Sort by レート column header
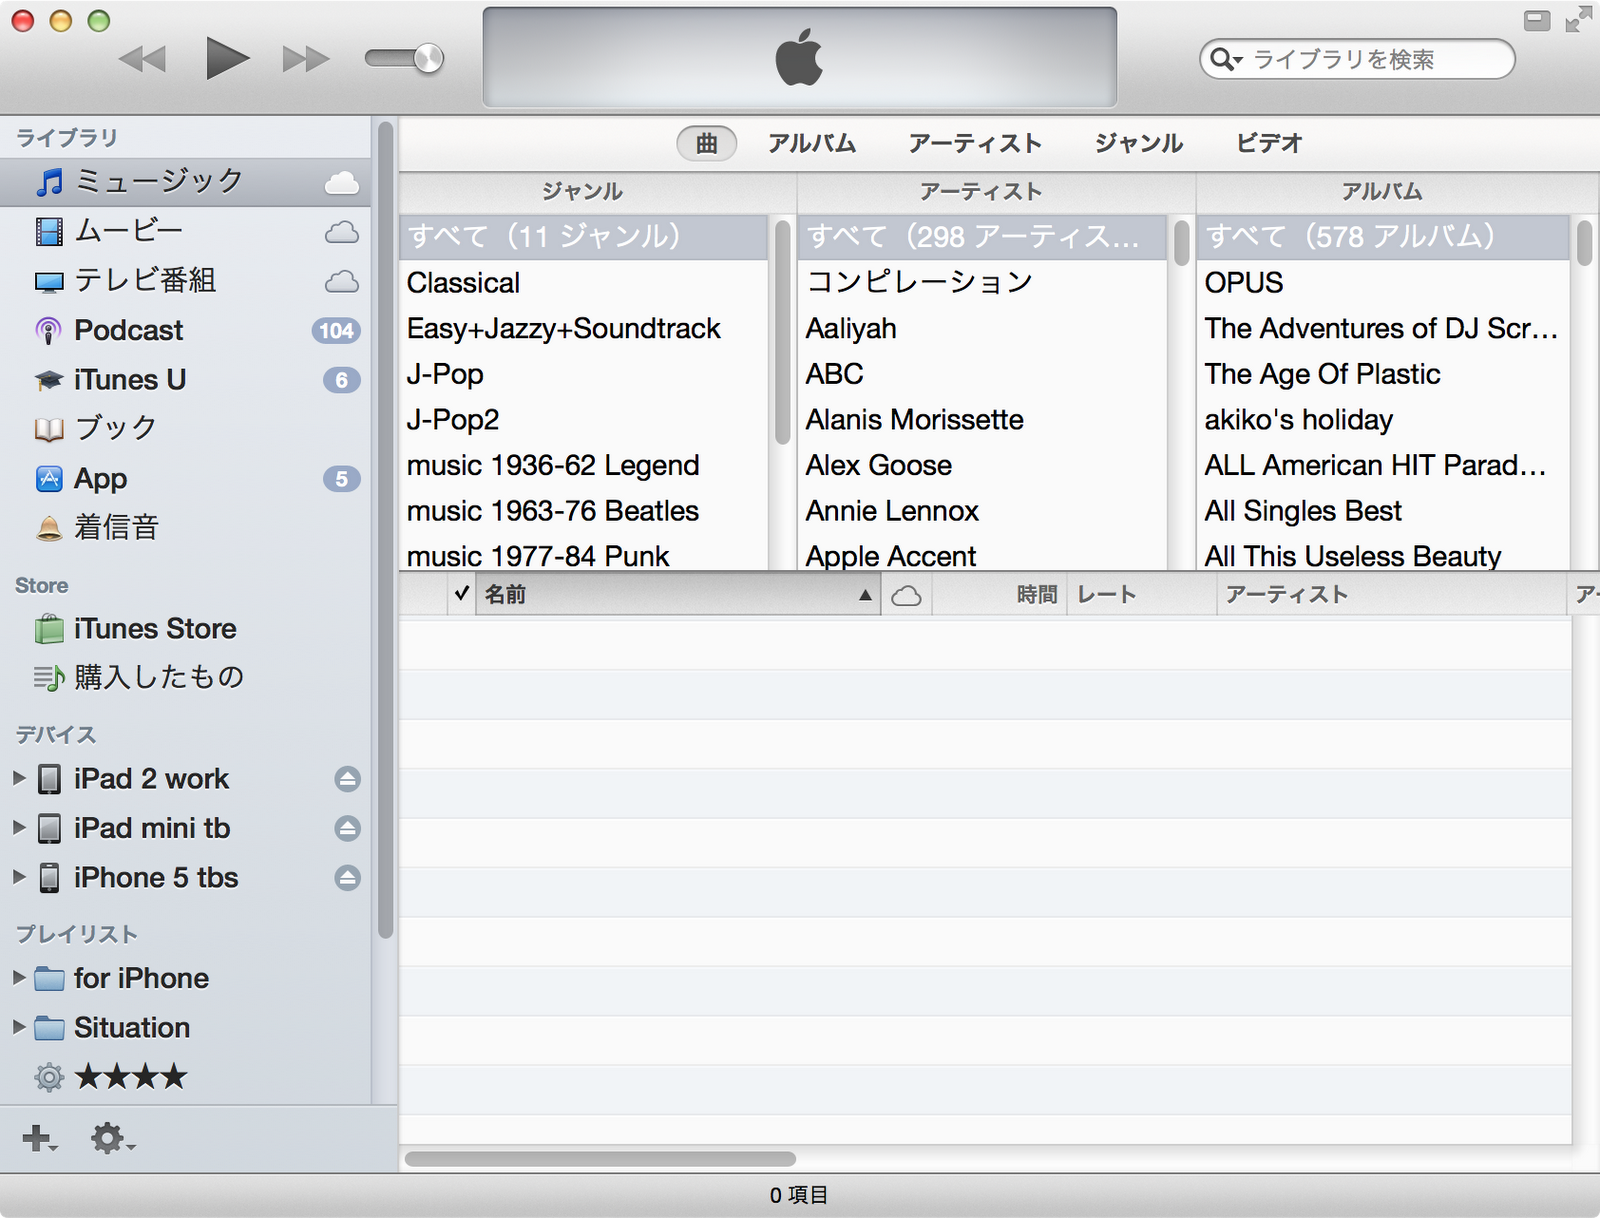1600x1218 pixels. (x=1142, y=594)
